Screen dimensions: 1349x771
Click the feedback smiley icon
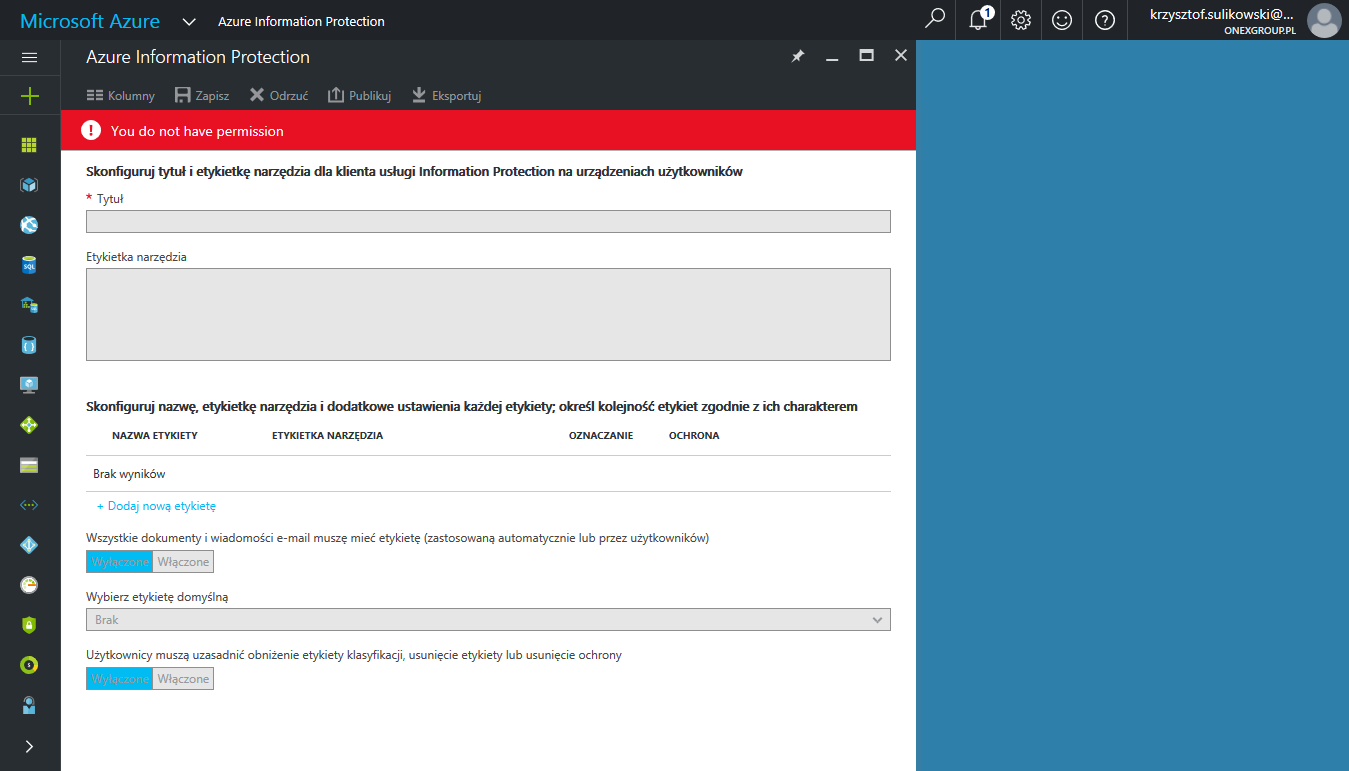tap(1062, 20)
